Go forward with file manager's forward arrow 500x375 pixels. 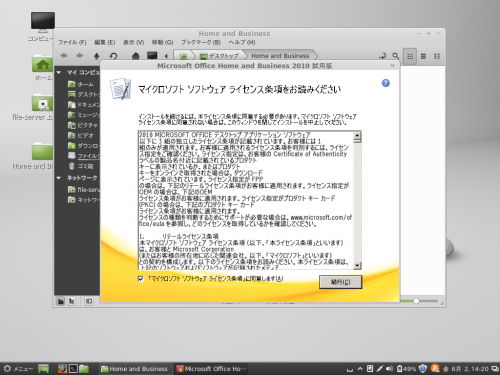tap(80, 56)
